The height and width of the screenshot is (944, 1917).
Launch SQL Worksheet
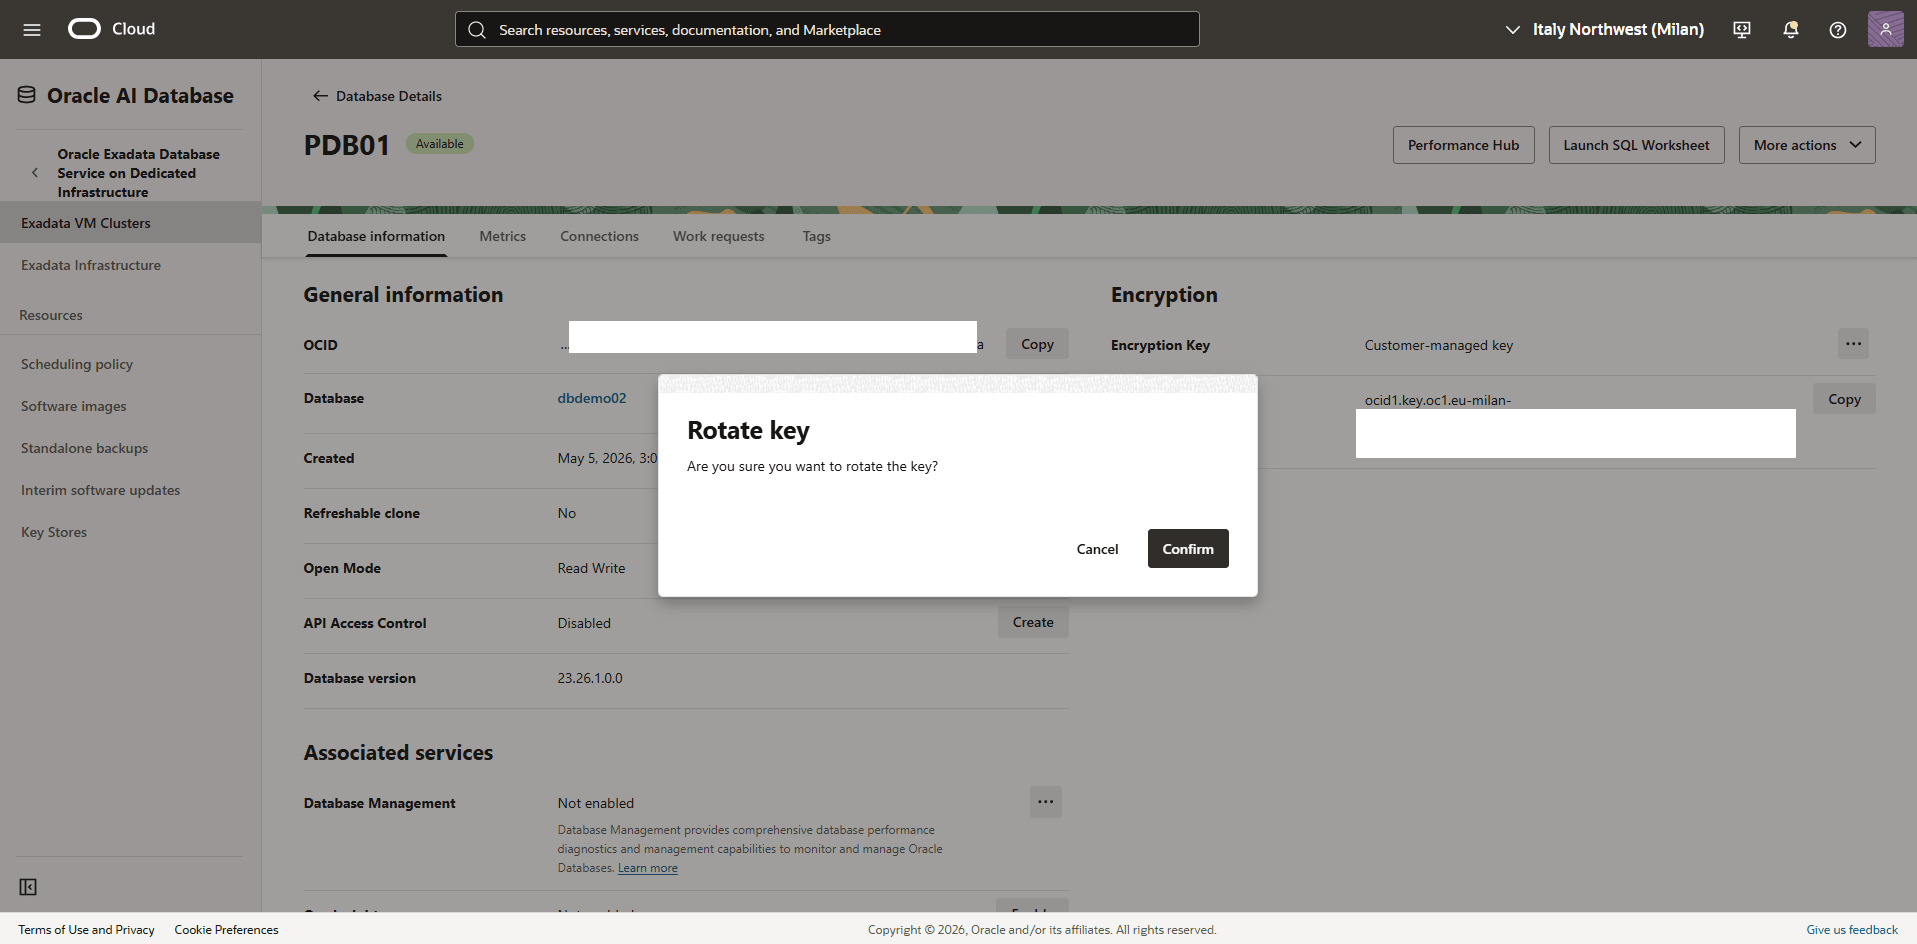[1636, 145]
